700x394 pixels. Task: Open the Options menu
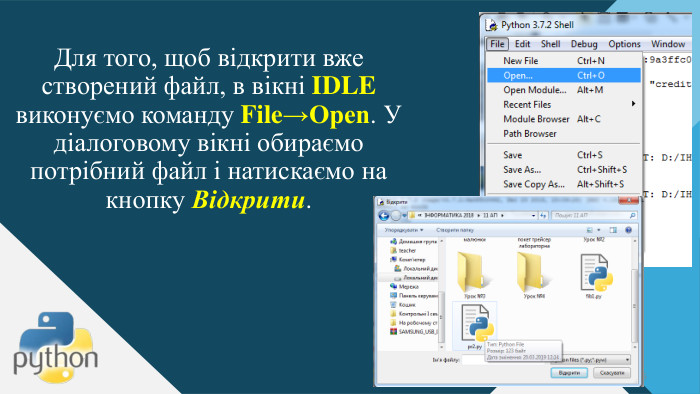click(624, 44)
